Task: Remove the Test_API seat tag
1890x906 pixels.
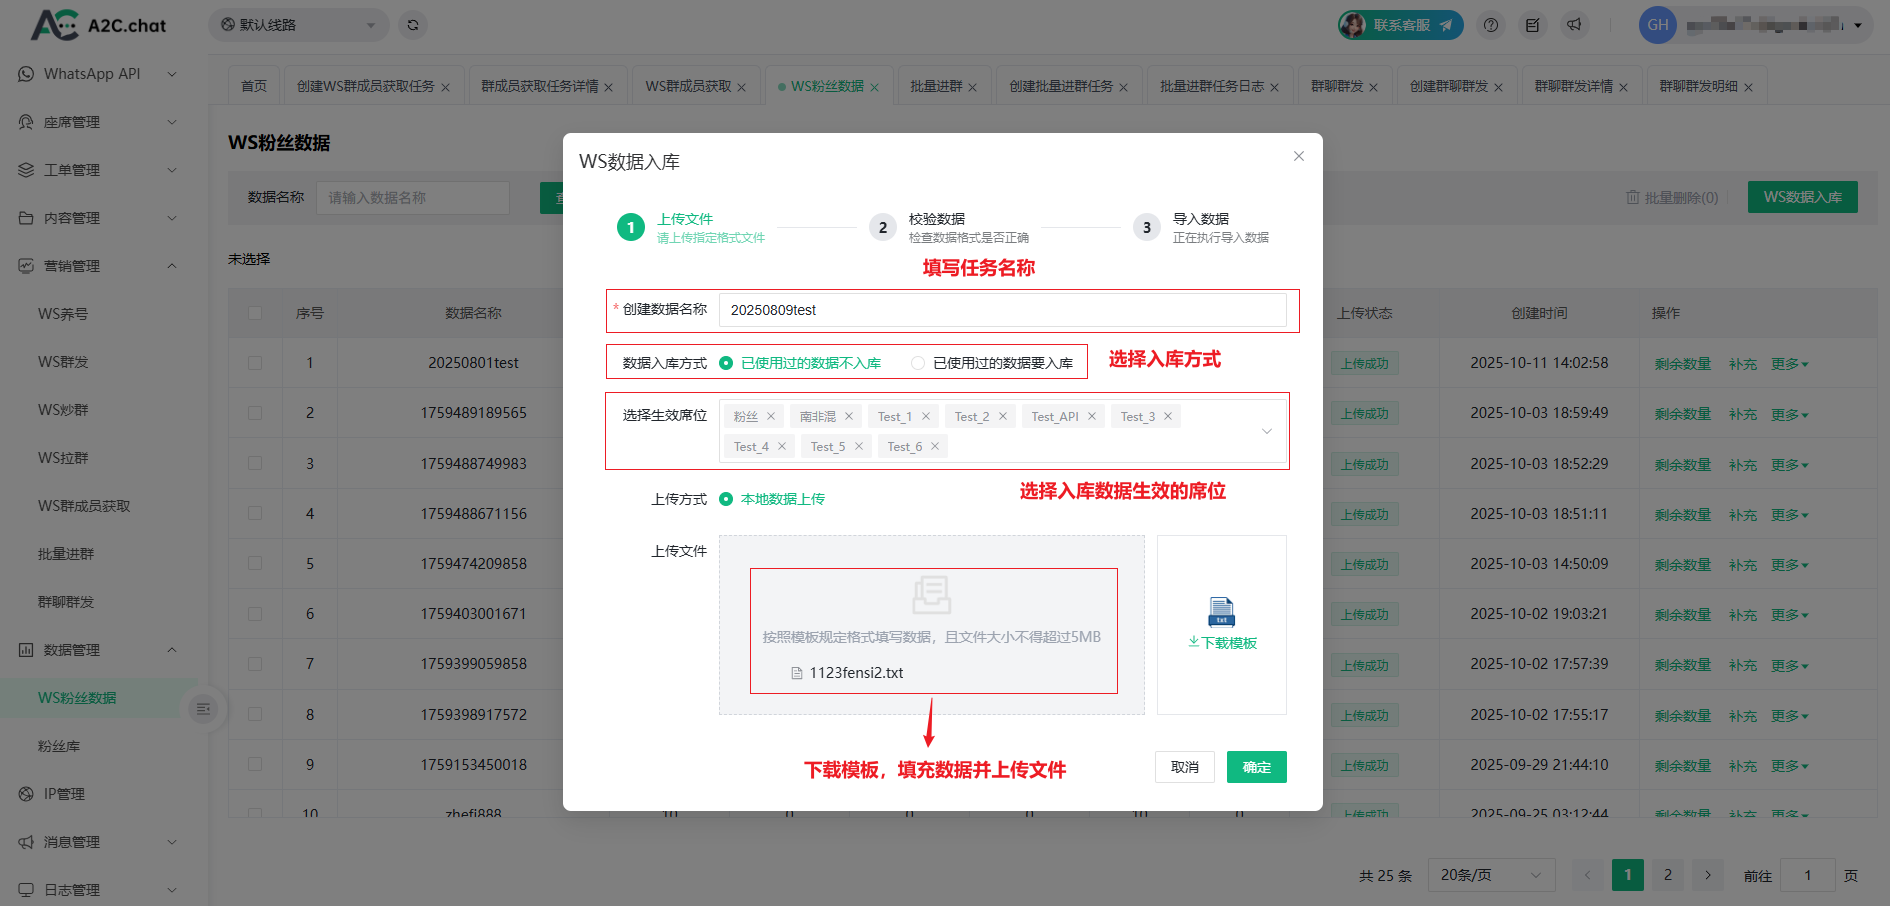Action: [1092, 417]
